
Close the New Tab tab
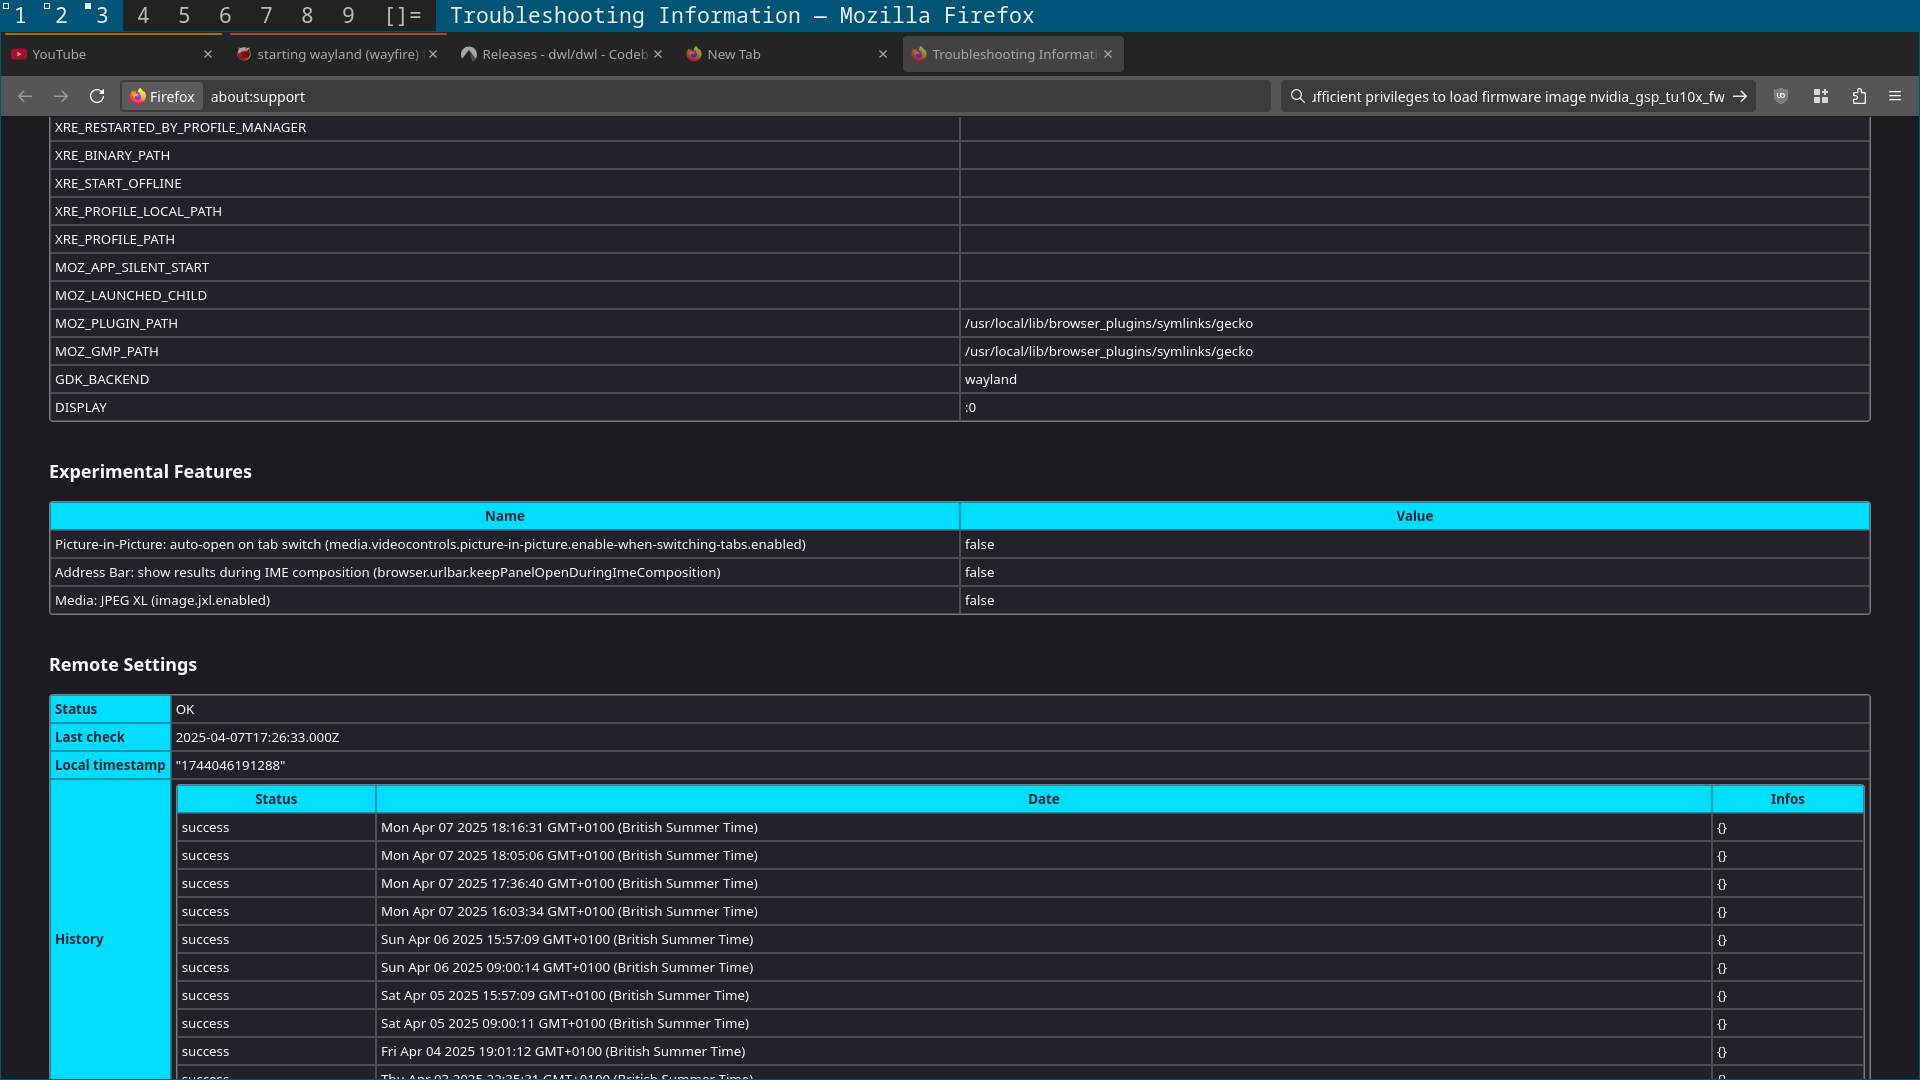point(883,54)
